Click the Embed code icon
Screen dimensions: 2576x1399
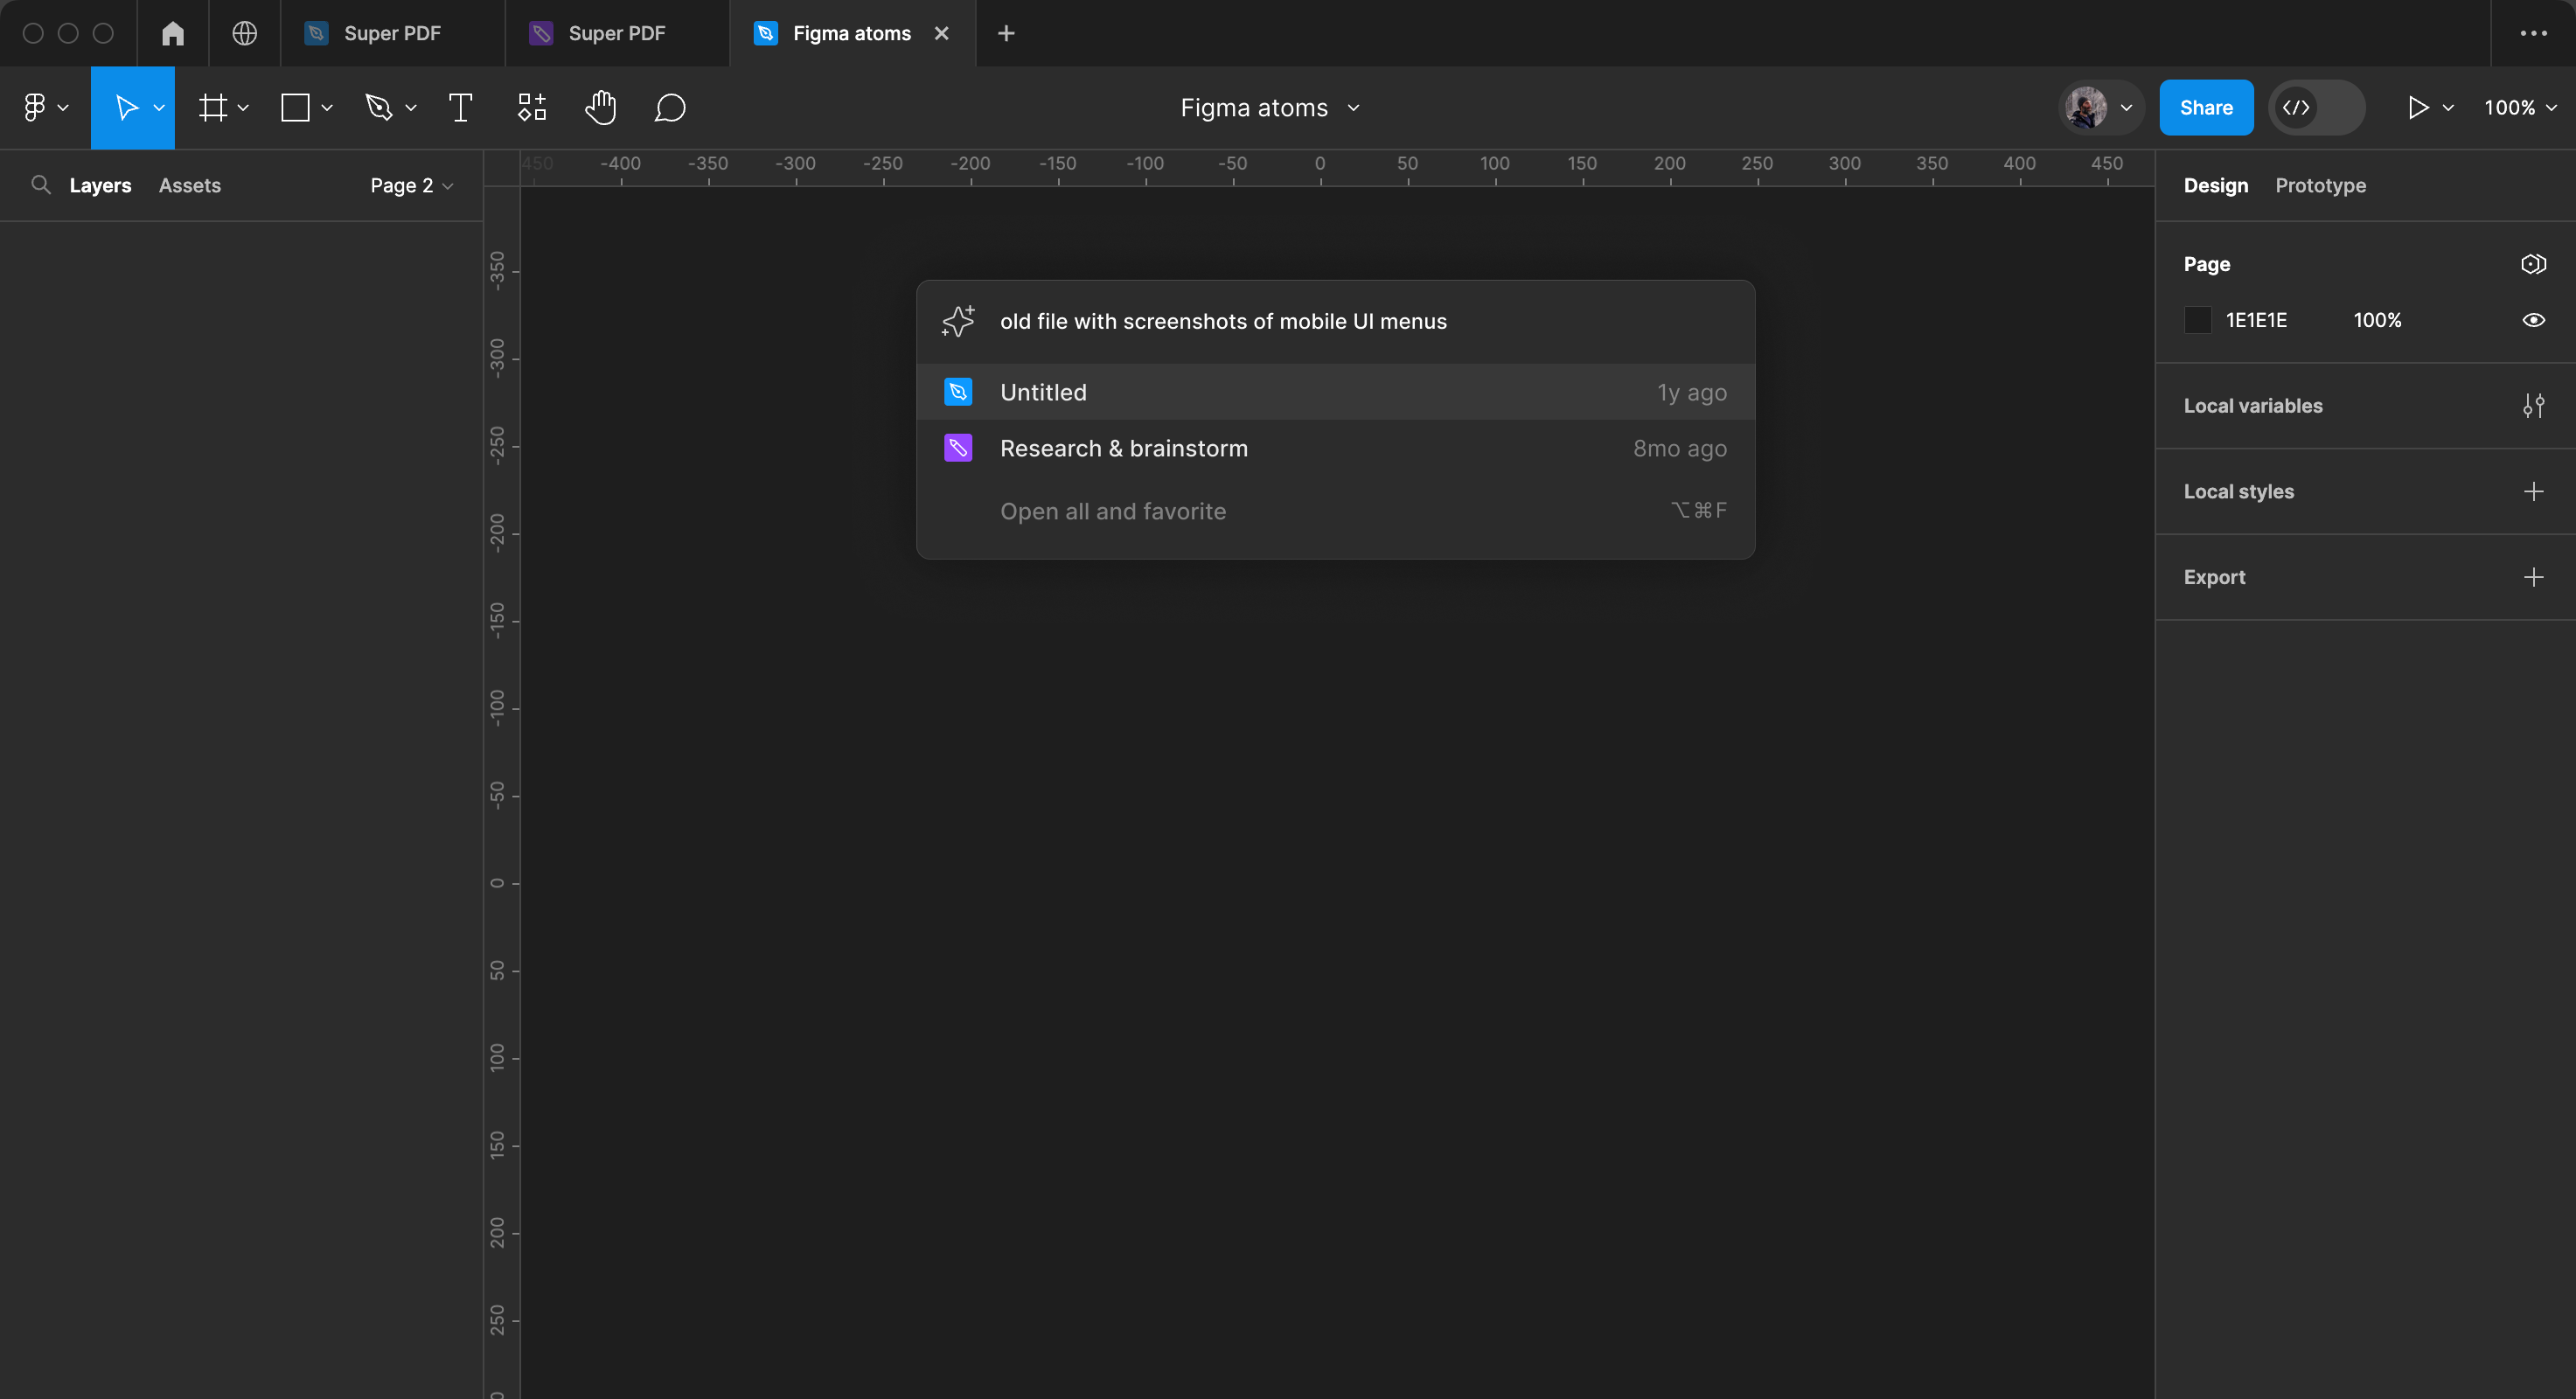pyautogui.click(x=2299, y=107)
